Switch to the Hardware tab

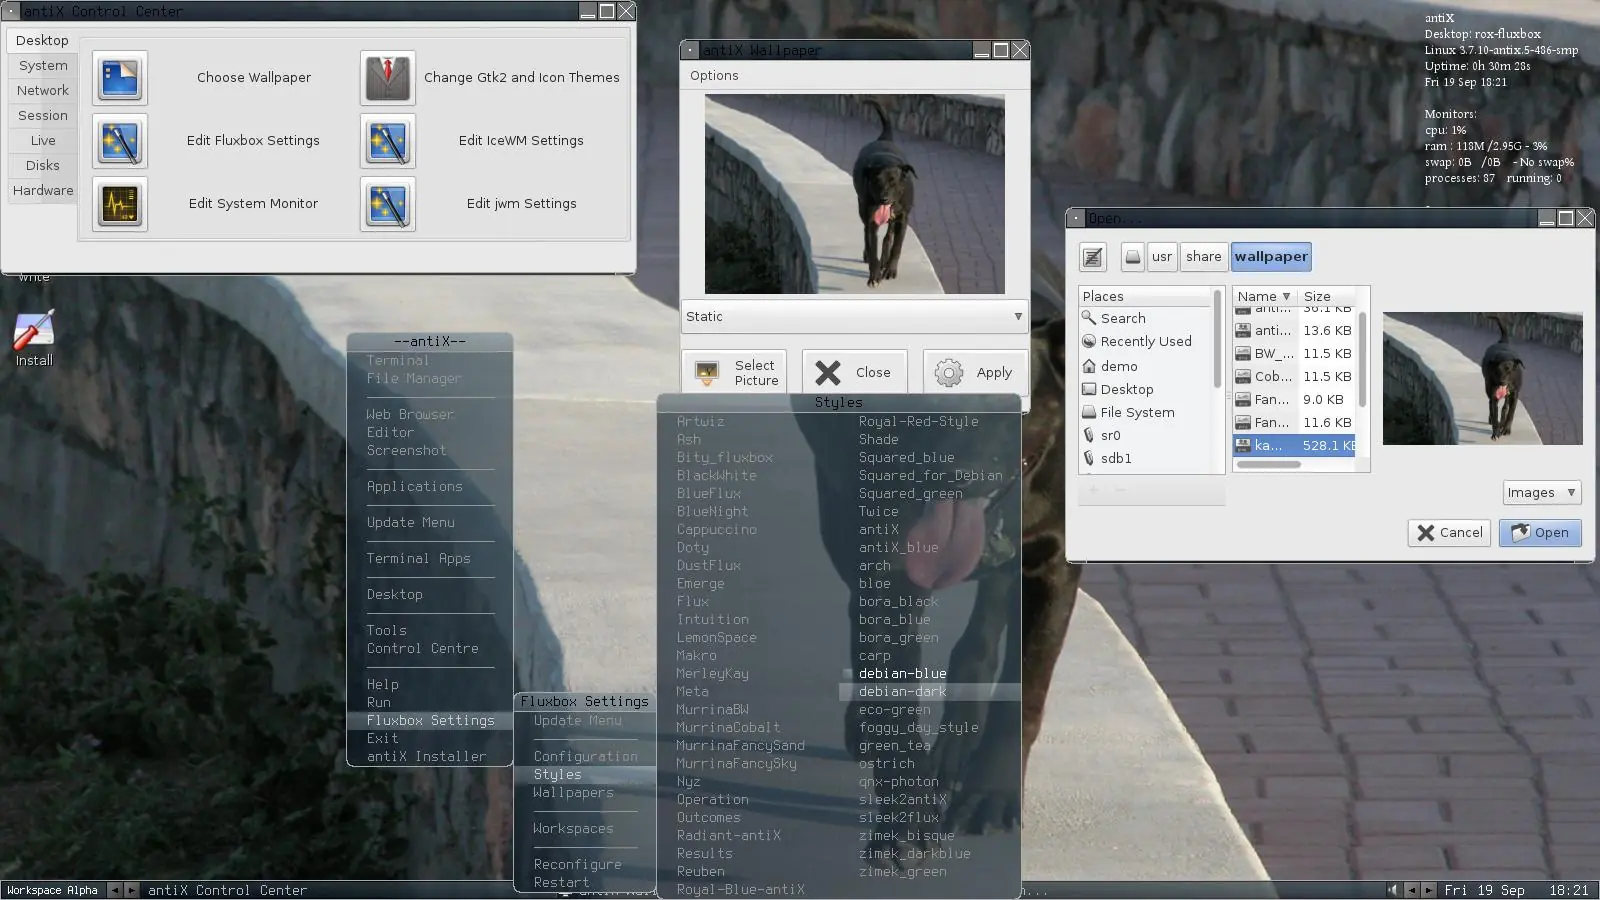coord(43,190)
